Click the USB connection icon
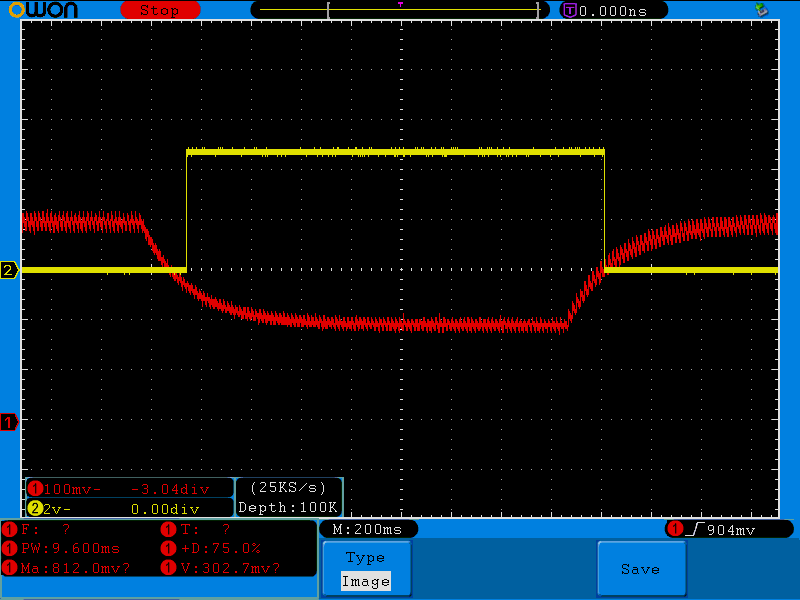Screen dimensions: 800x600 (x=762, y=9)
